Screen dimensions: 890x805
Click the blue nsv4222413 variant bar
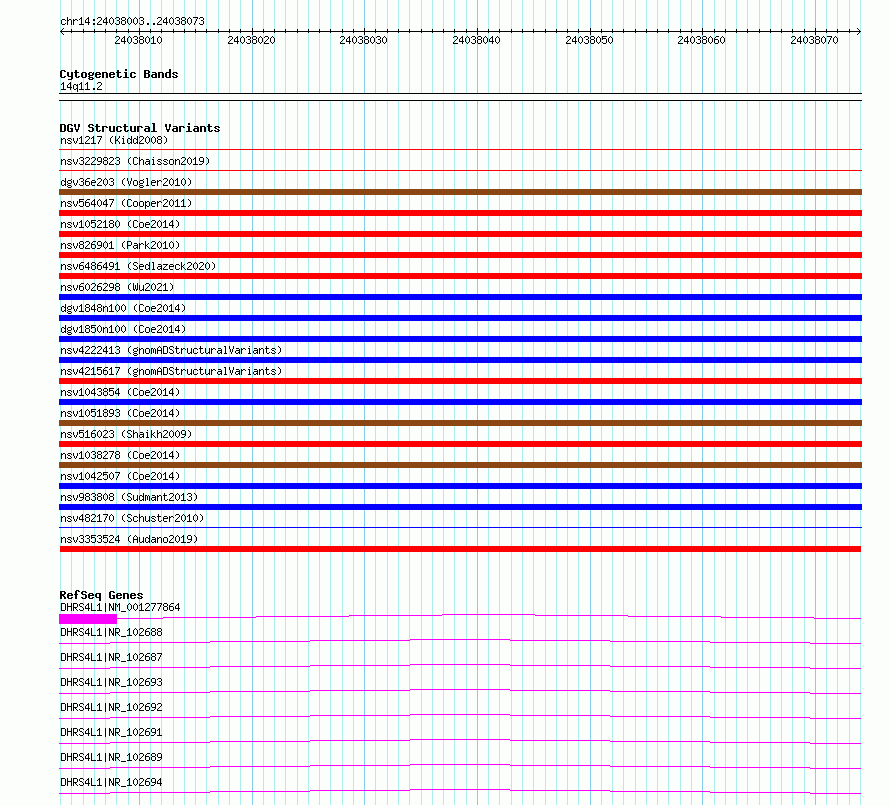pyautogui.click(x=460, y=360)
